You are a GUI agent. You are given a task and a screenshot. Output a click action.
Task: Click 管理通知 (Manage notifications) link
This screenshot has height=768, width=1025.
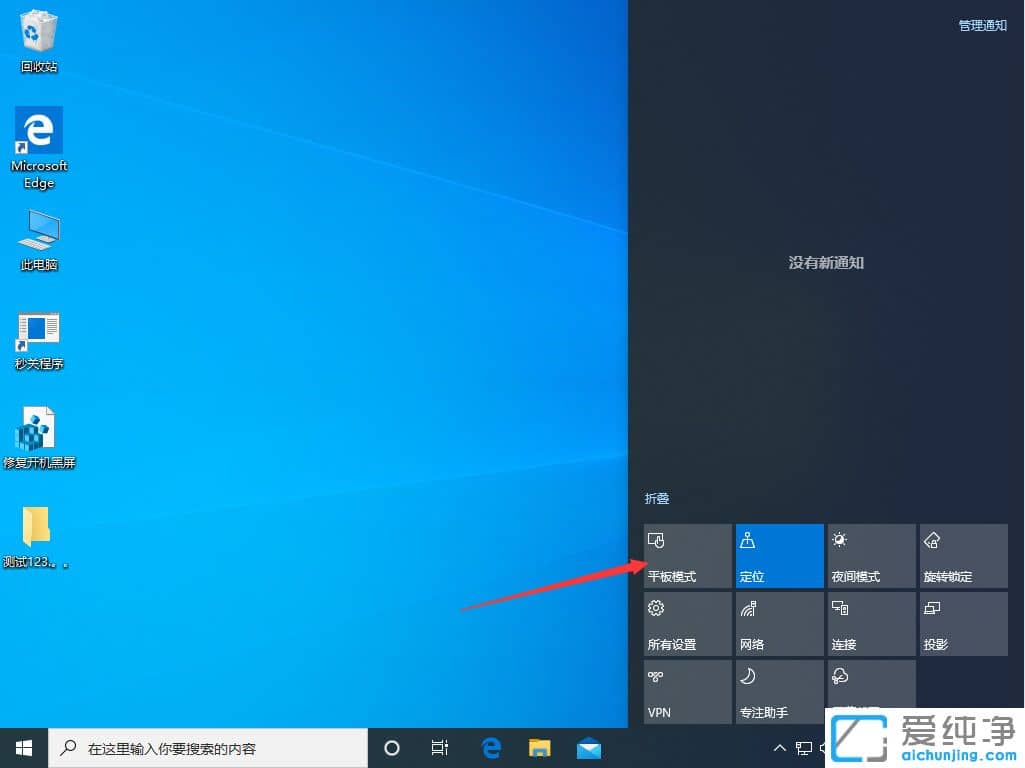(x=982, y=26)
